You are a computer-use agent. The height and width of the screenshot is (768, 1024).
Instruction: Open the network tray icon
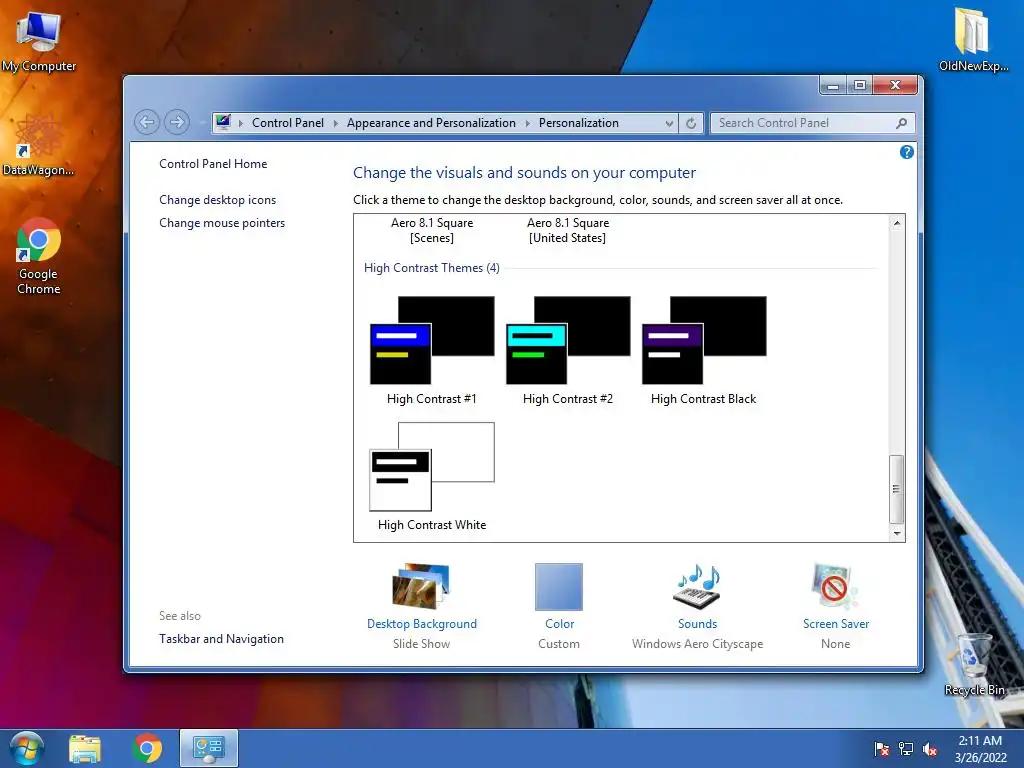coord(906,749)
